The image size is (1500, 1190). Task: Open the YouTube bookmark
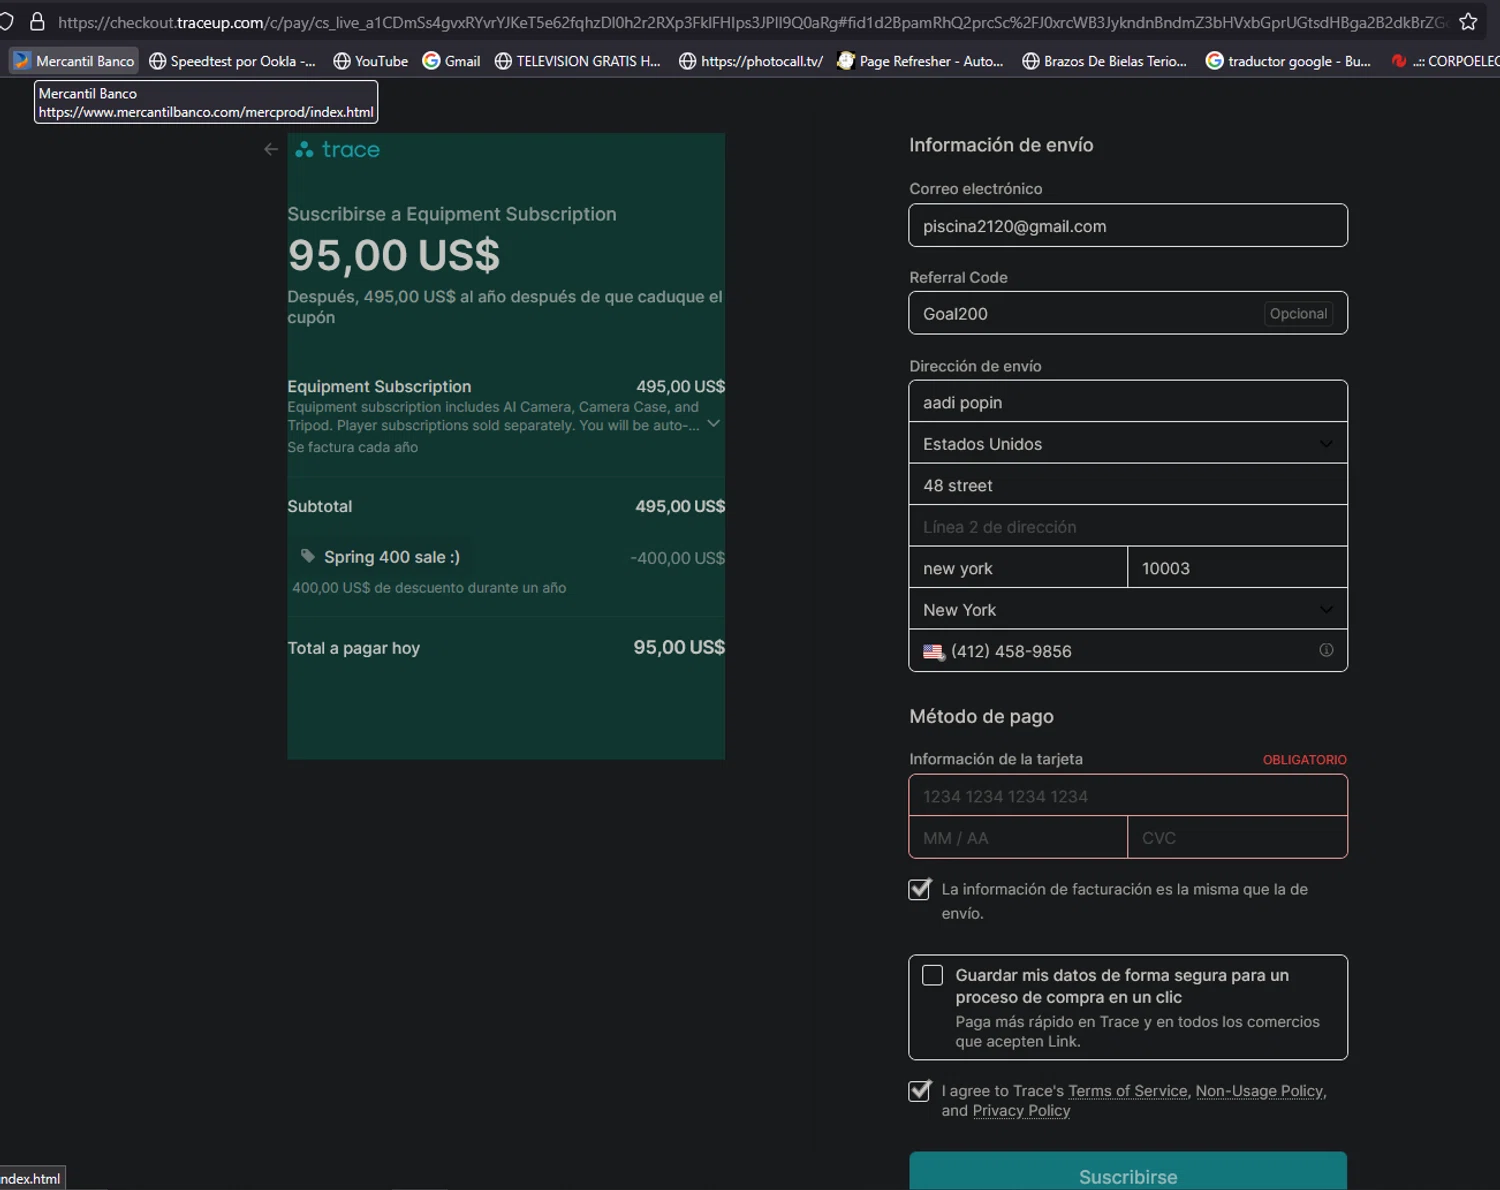click(370, 61)
